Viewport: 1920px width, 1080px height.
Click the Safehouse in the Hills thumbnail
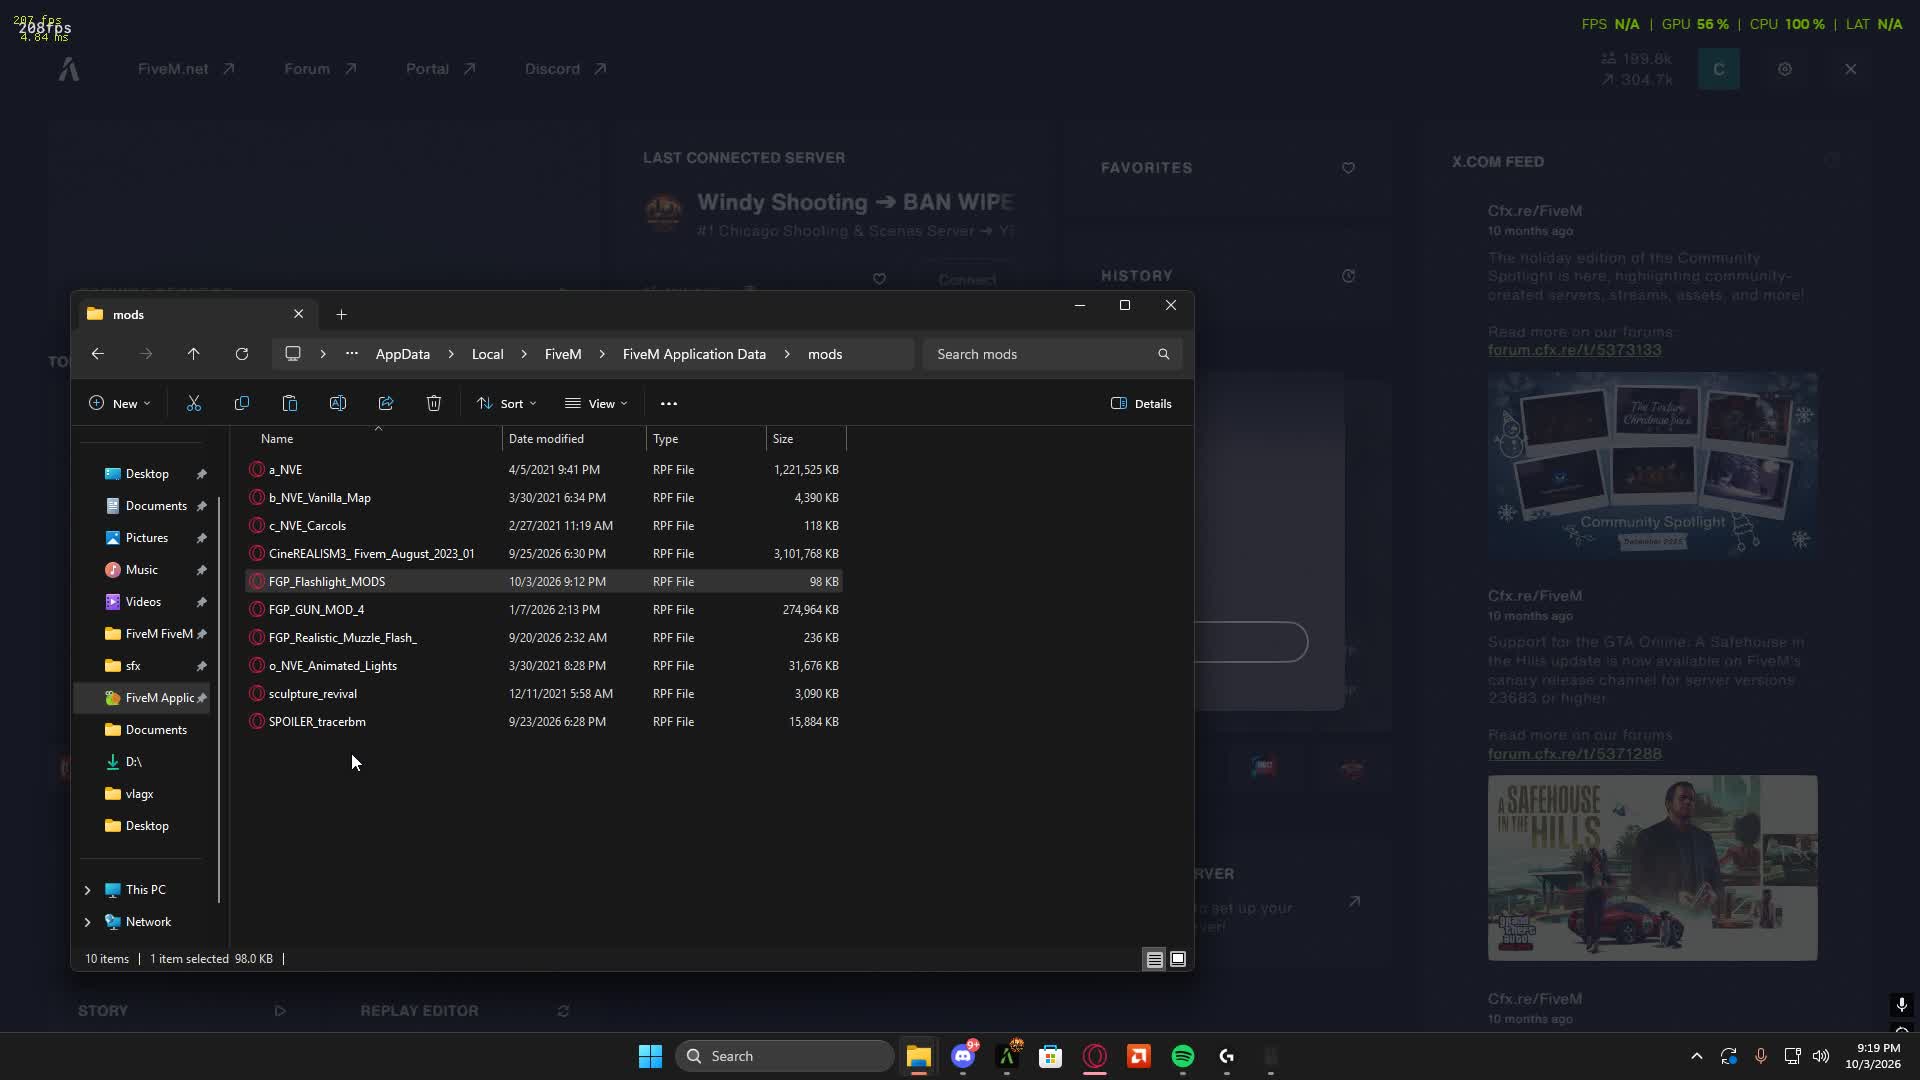pyautogui.click(x=1652, y=868)
